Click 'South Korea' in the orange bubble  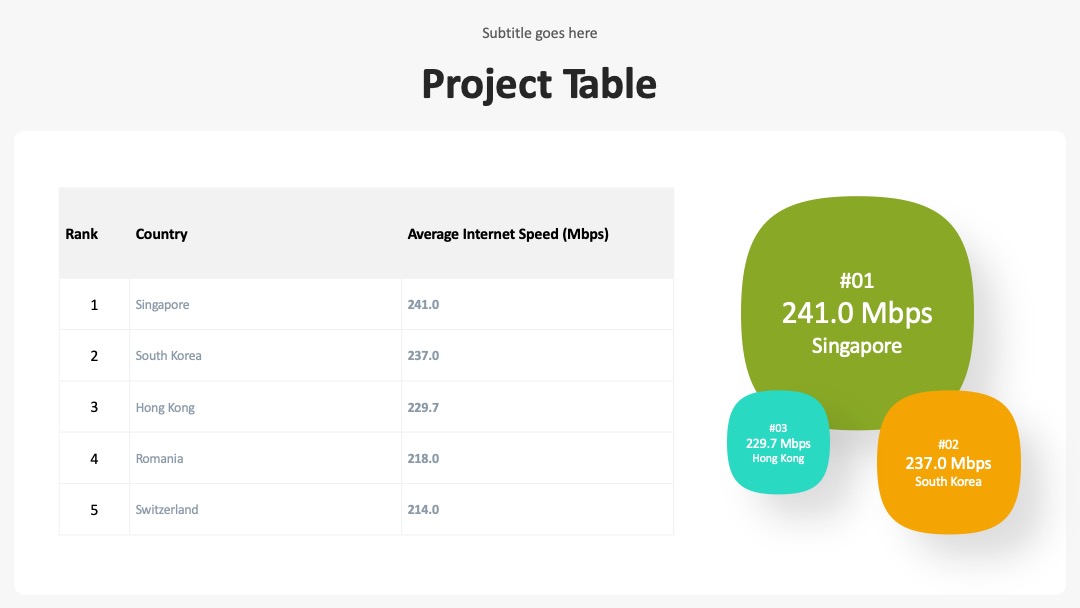coord(948,482)
